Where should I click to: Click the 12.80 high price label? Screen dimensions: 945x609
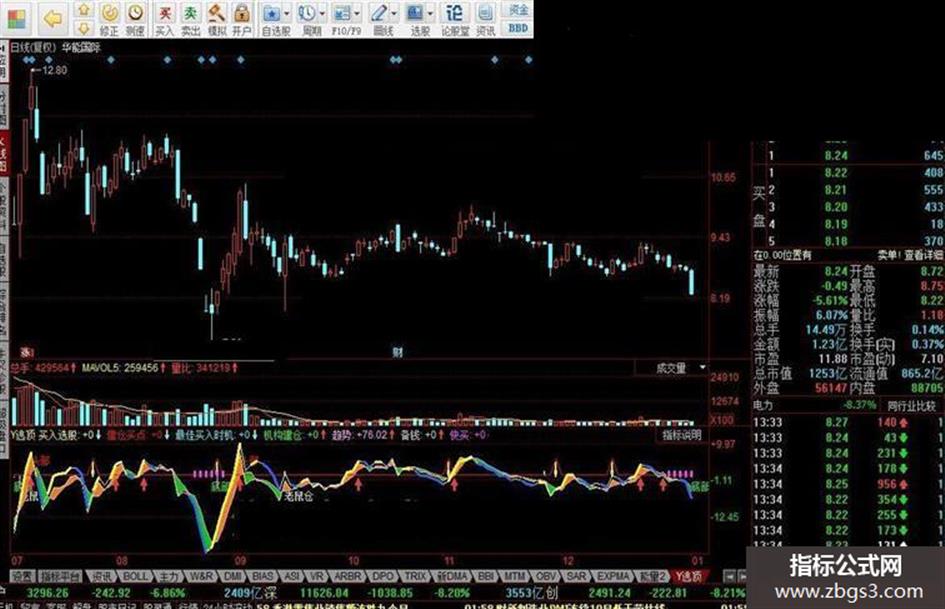point(54,70)
